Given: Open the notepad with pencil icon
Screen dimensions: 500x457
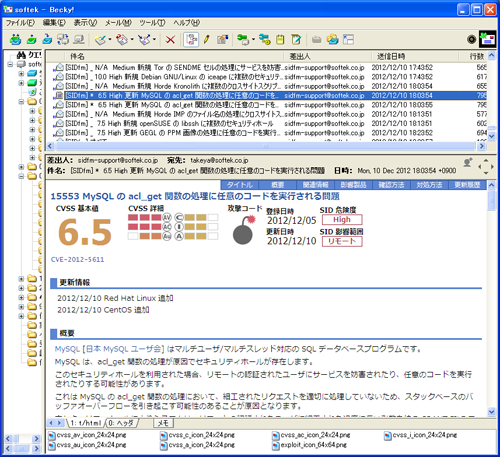Looking at the screenshot, I should coord(296,39).
